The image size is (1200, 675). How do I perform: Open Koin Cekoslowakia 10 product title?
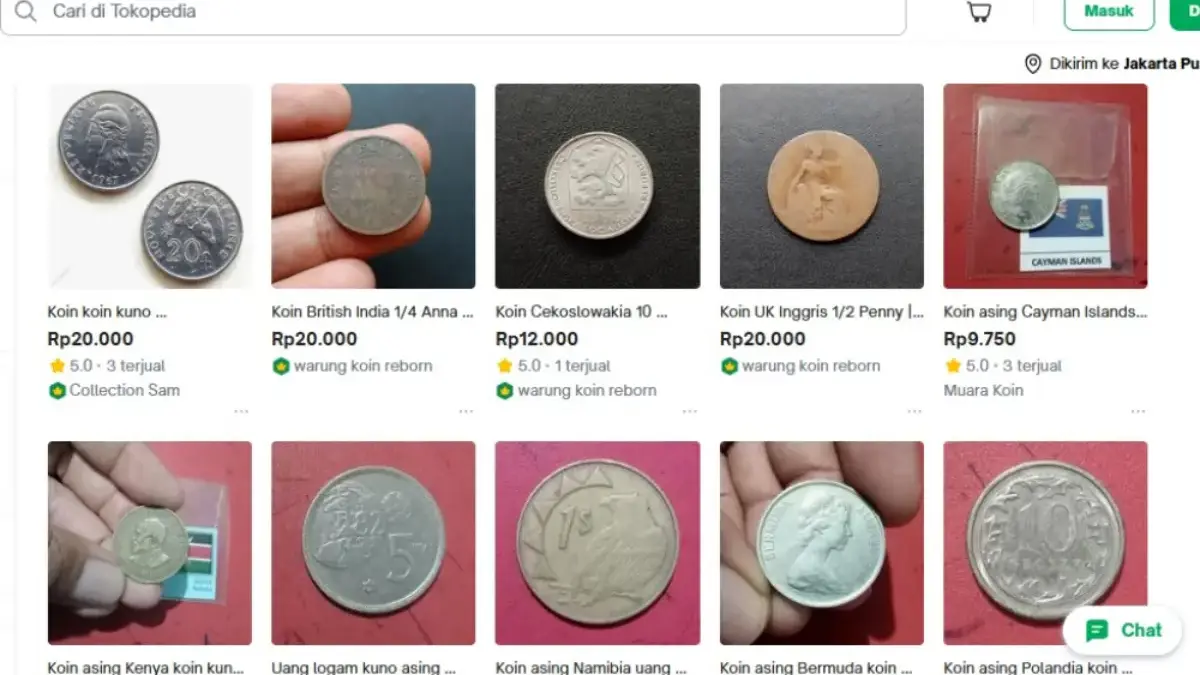click(581, 312)
